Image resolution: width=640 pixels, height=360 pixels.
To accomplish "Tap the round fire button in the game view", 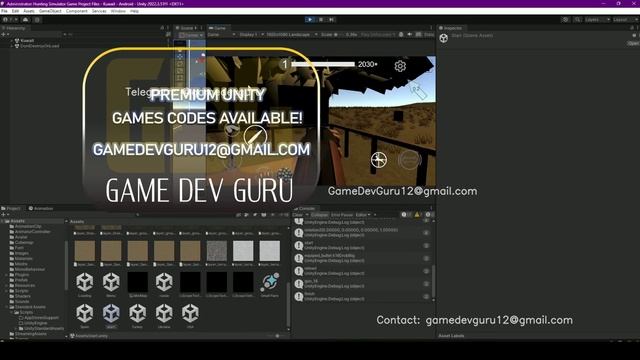I will tap(409, 160).
